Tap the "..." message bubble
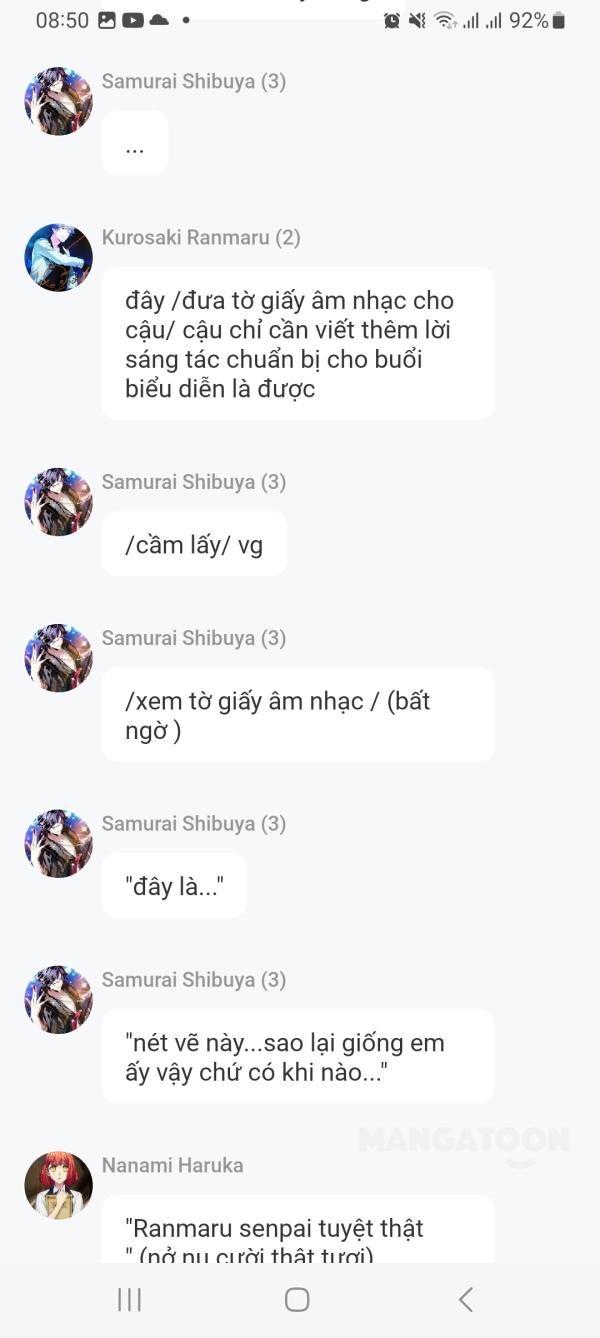Screen dimensions: 600x1338 click(x=135, y=144)
